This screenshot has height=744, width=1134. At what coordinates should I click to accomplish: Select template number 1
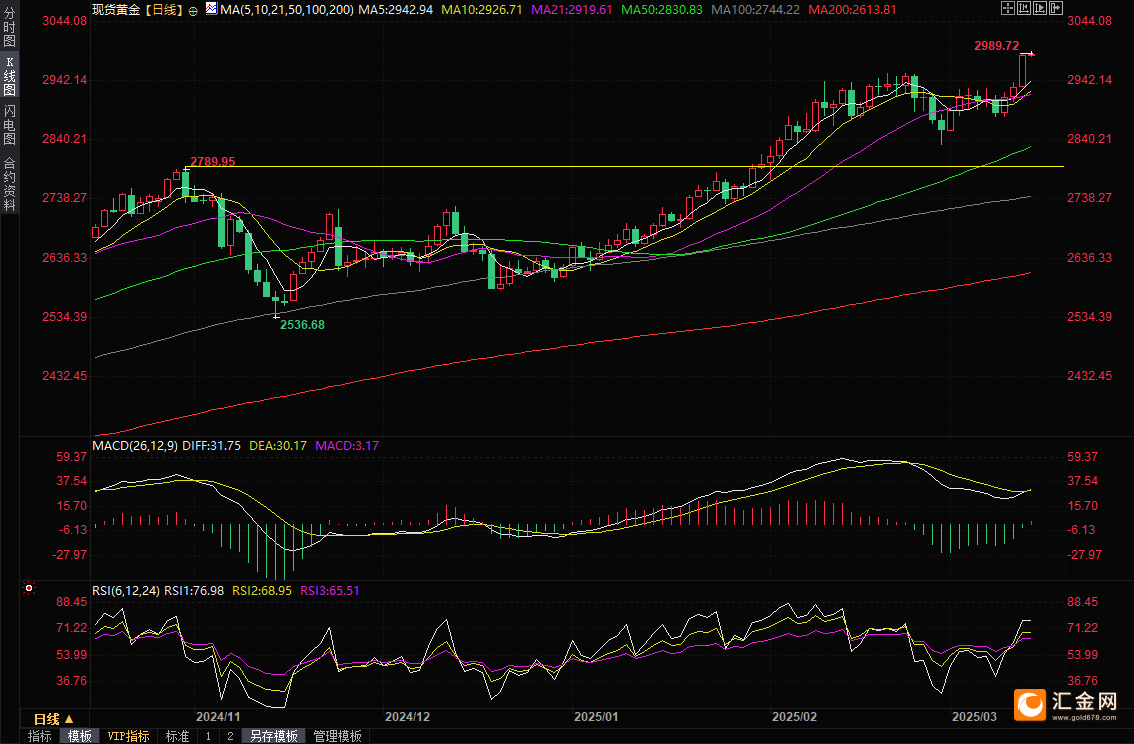click(x=208, y=736)
